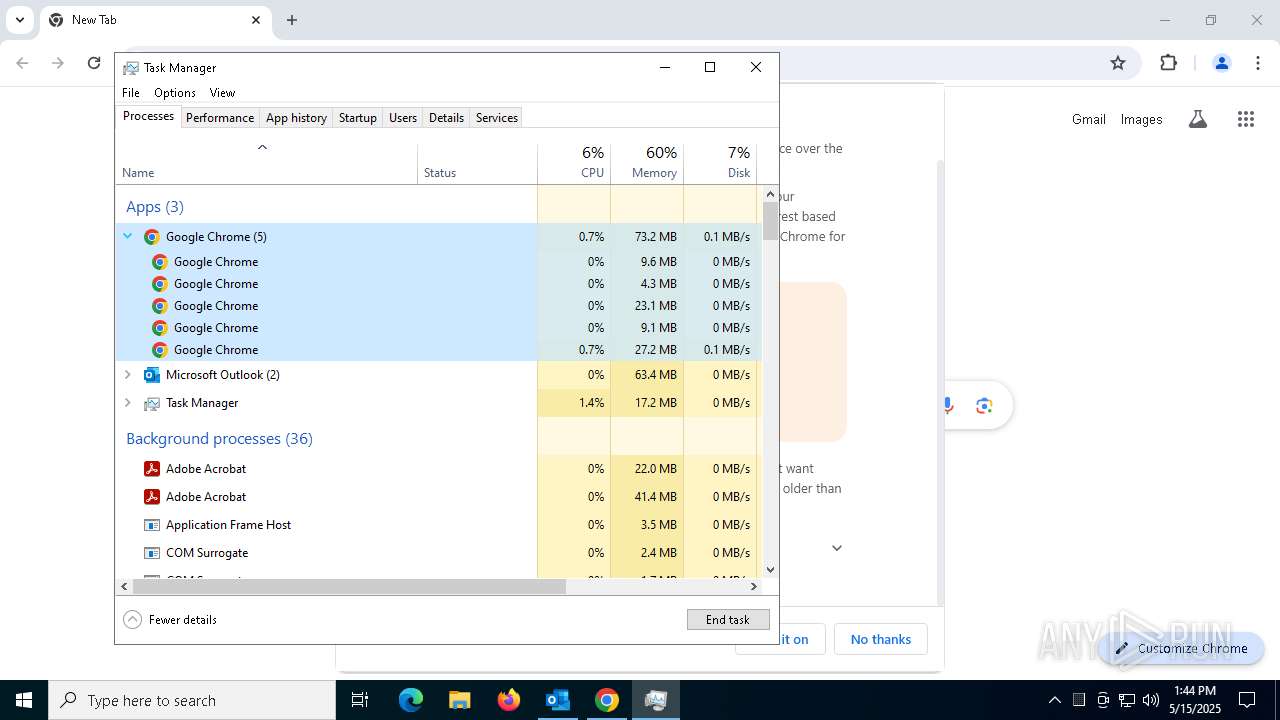Expand the Task Manager process row

(128, 403)
